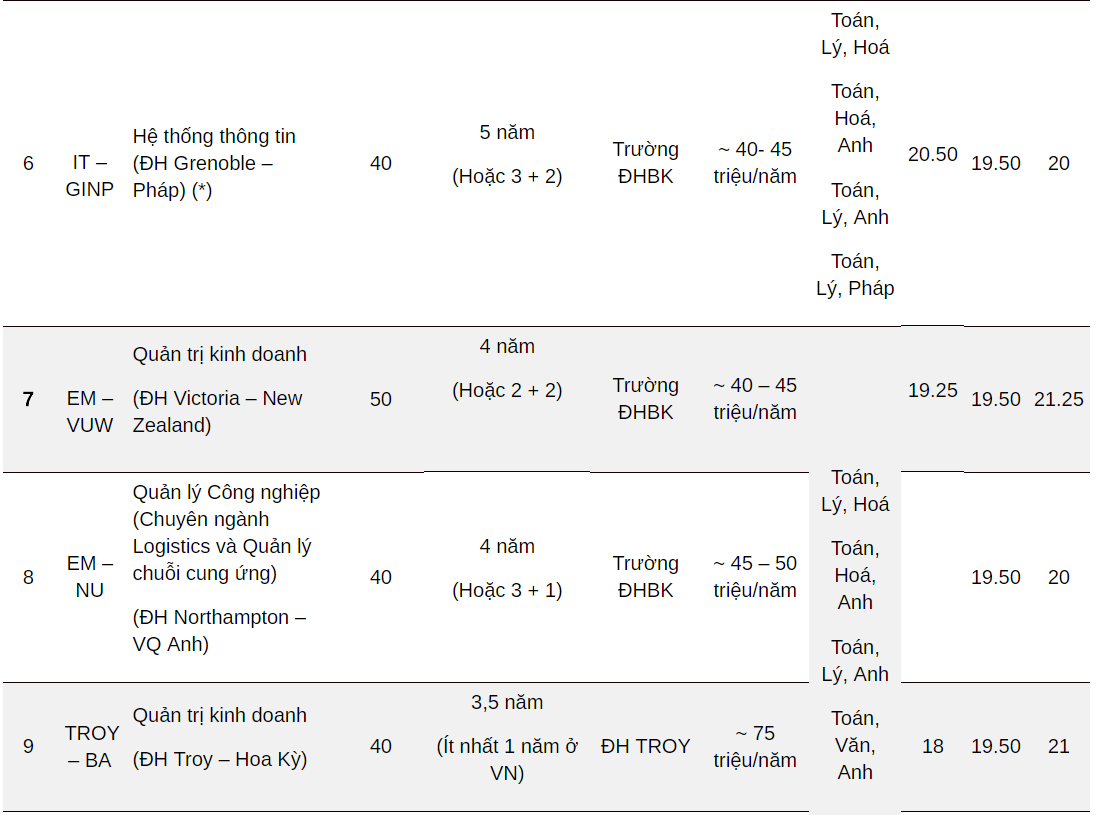Select the "Hệ thống thông tin" program name
Viewport: 1099px width, 815px height.
(x=214, y=136)
